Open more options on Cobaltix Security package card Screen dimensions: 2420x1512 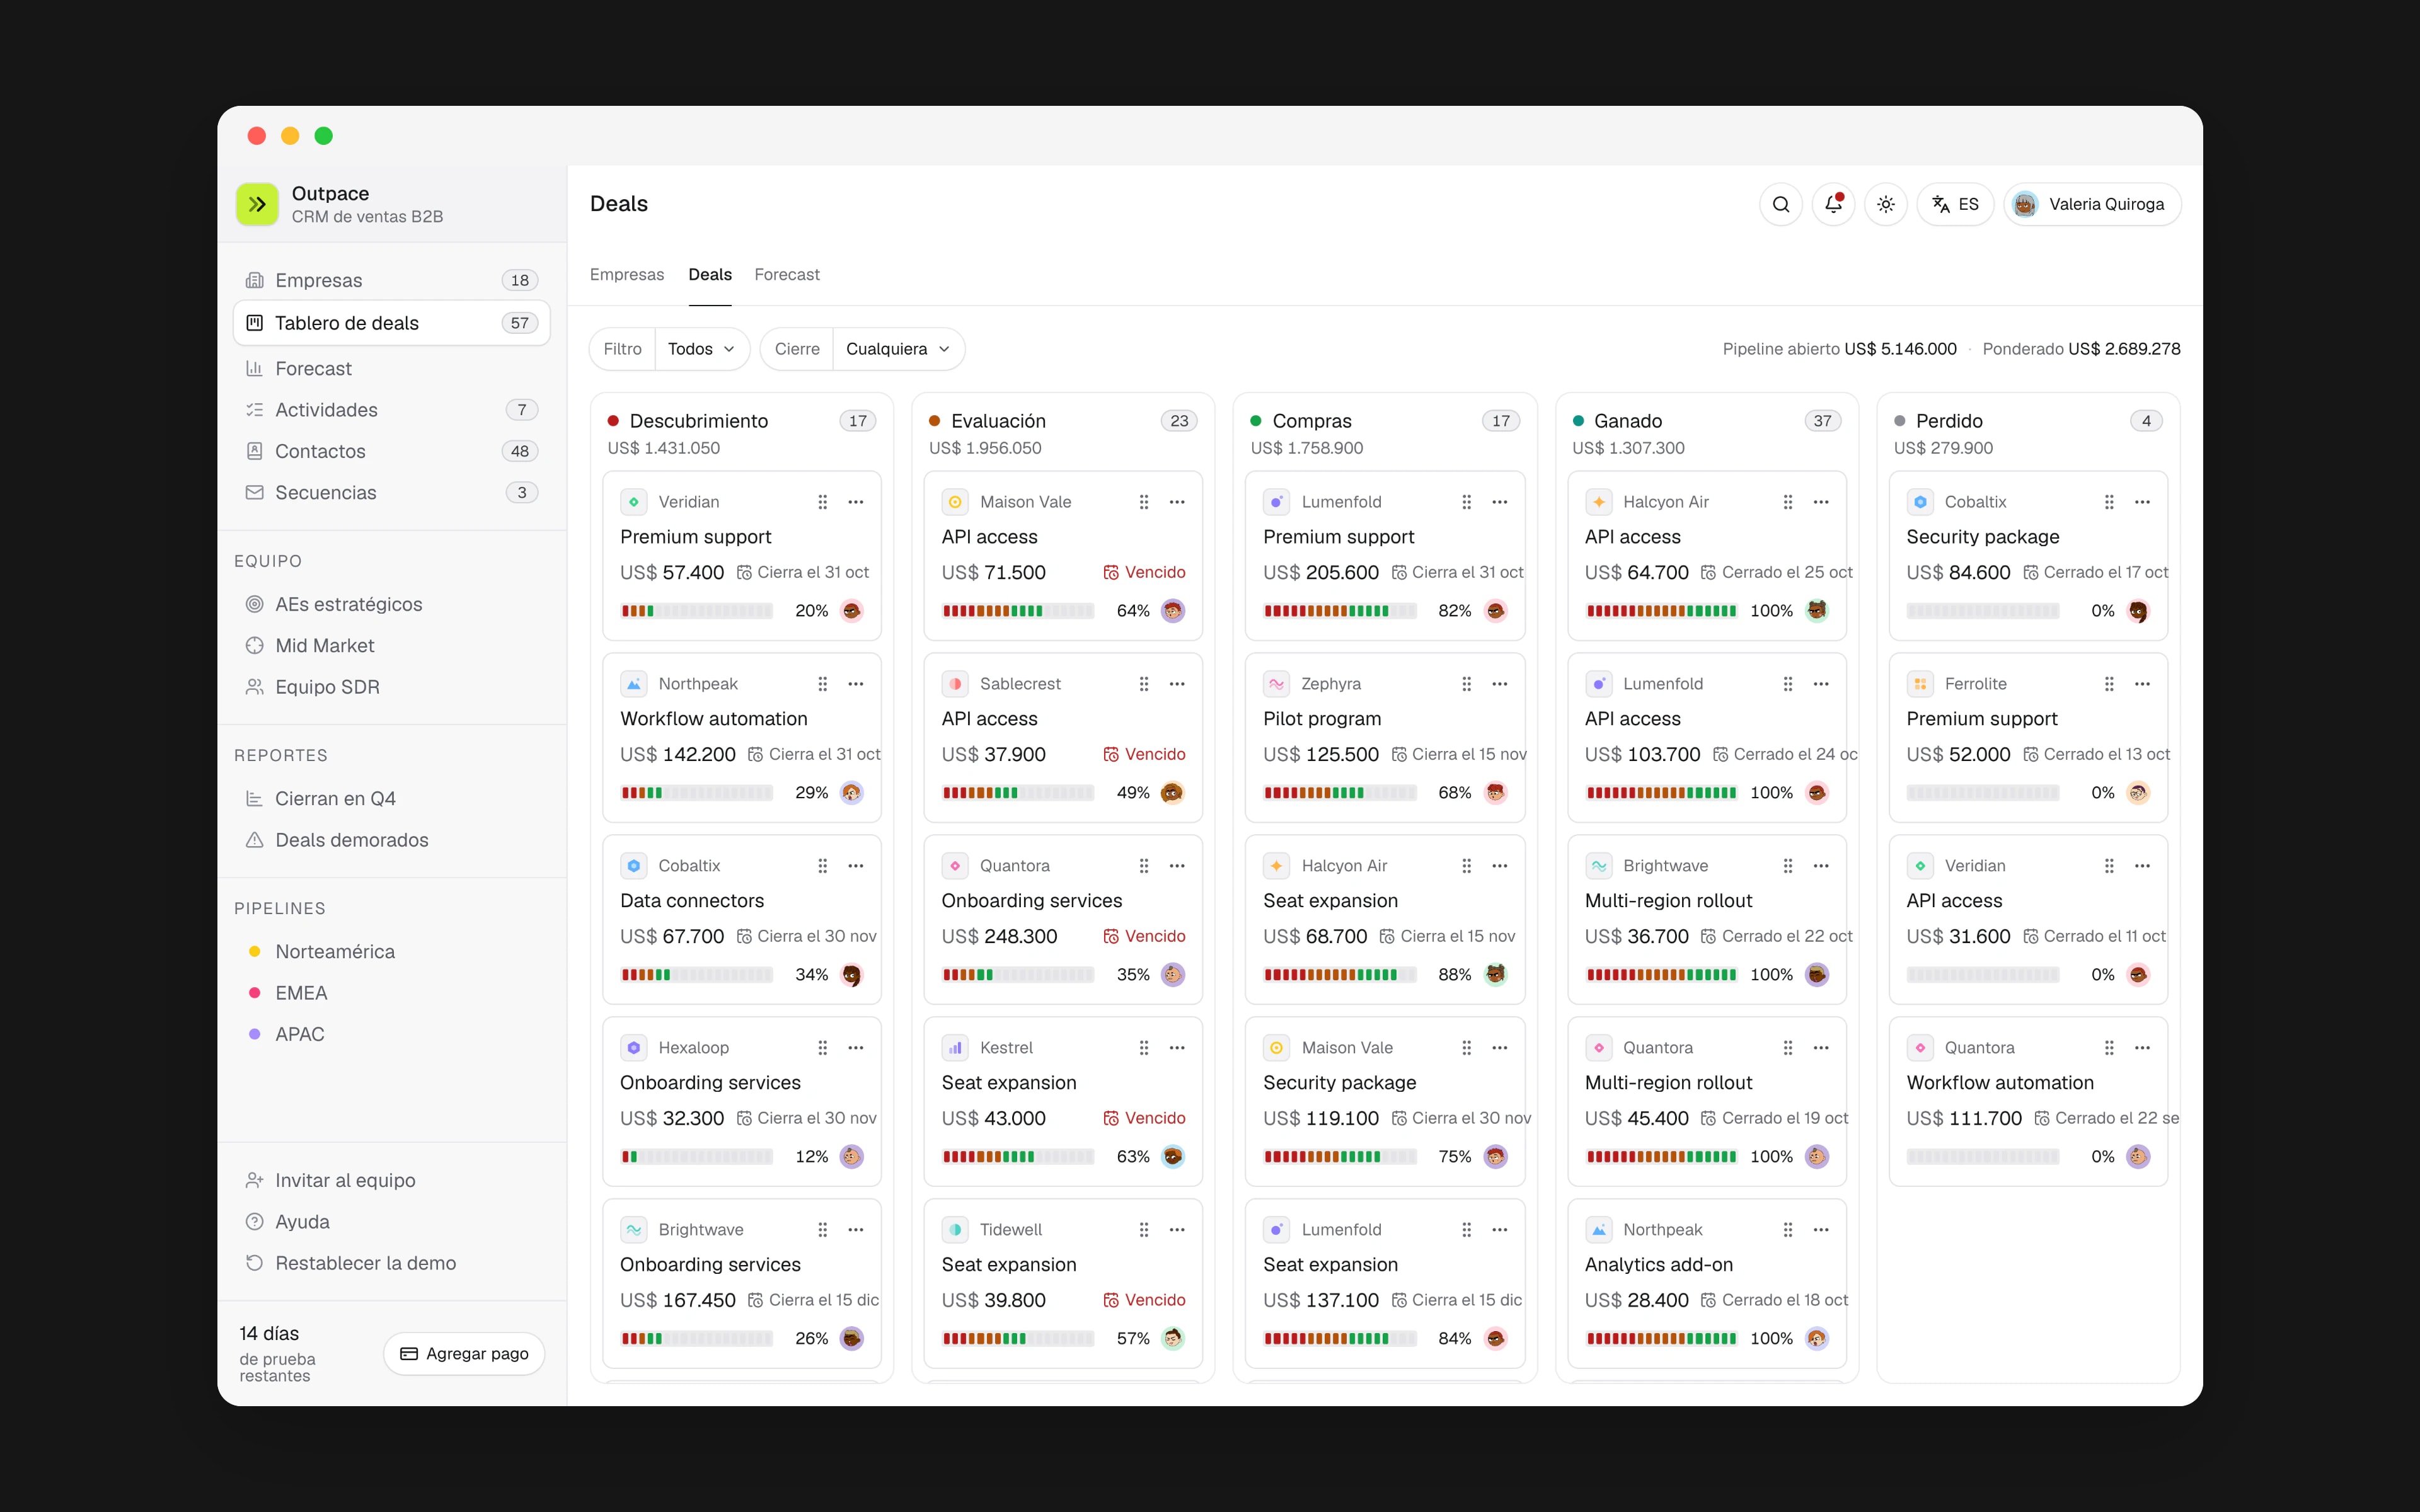click(2142, 502)
